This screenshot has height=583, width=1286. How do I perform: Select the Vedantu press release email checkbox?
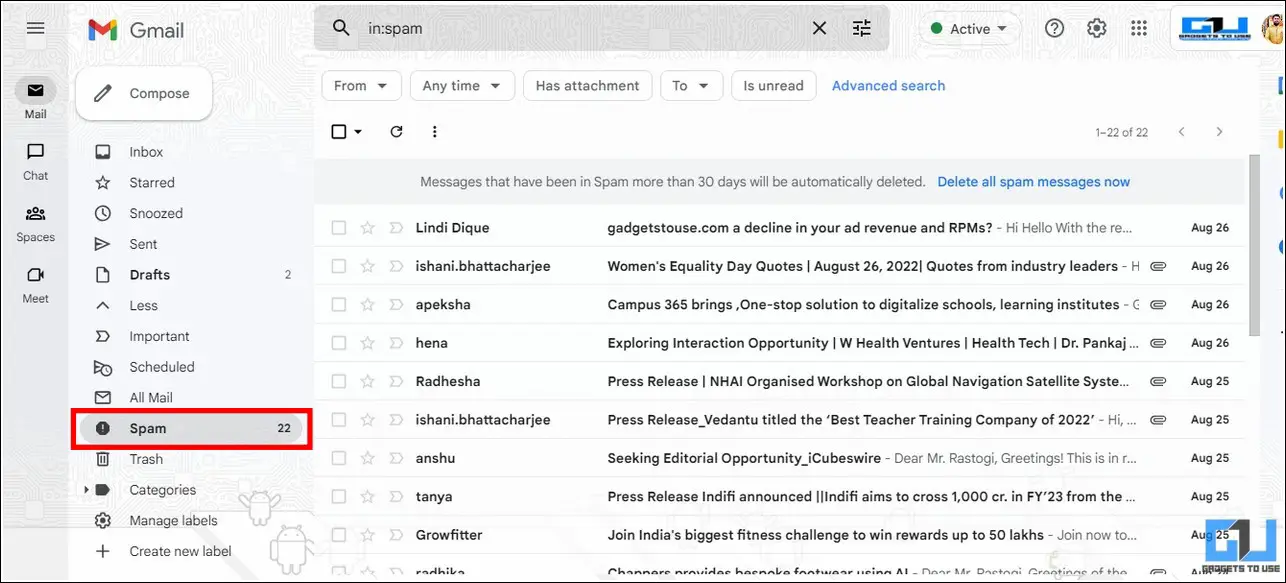coord(339,420)
